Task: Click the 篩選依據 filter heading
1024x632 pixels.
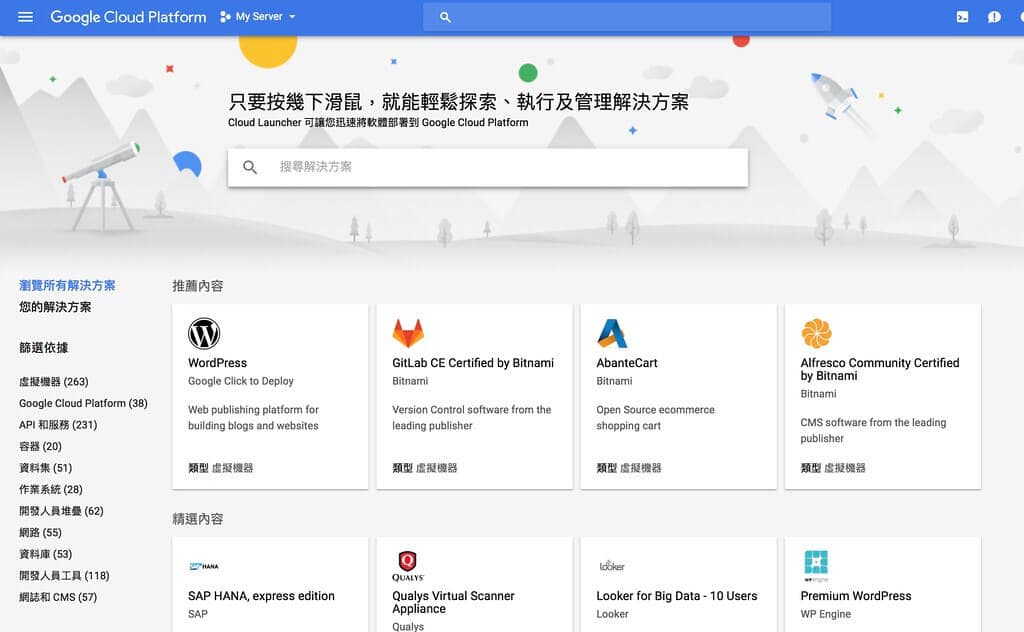Action: click(x=44, y=347)
